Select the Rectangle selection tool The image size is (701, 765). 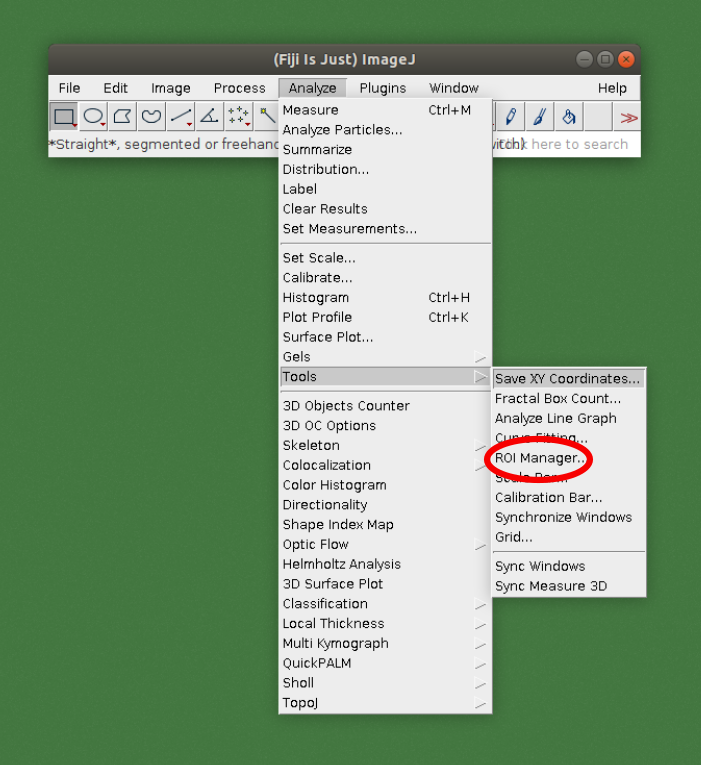(x=64, y=117)
